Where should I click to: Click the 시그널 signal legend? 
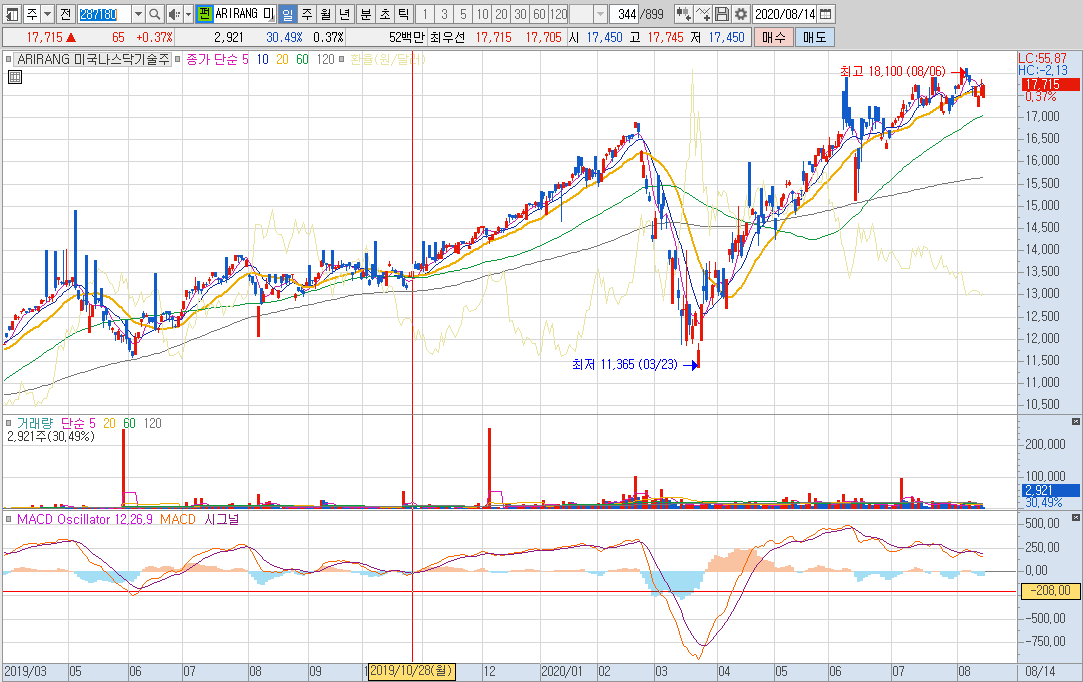point(221,520)
